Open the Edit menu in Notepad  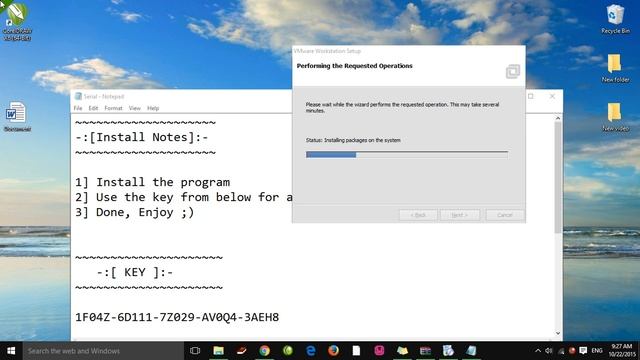click(93, 108)
